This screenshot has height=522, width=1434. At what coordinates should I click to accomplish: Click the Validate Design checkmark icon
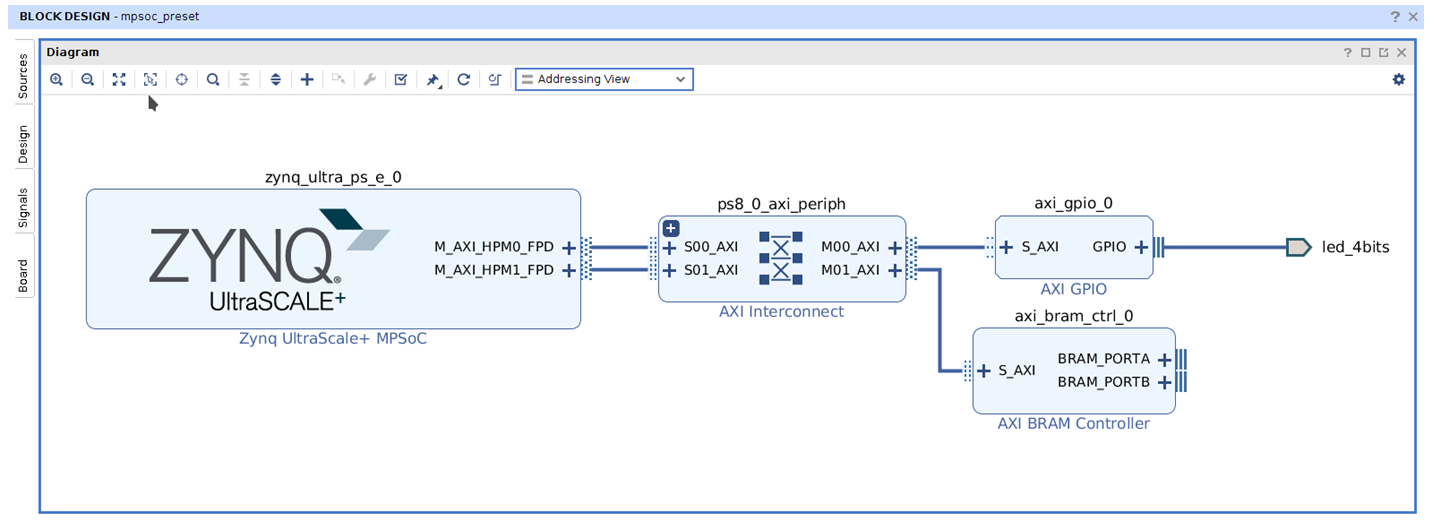click(401, 79)
